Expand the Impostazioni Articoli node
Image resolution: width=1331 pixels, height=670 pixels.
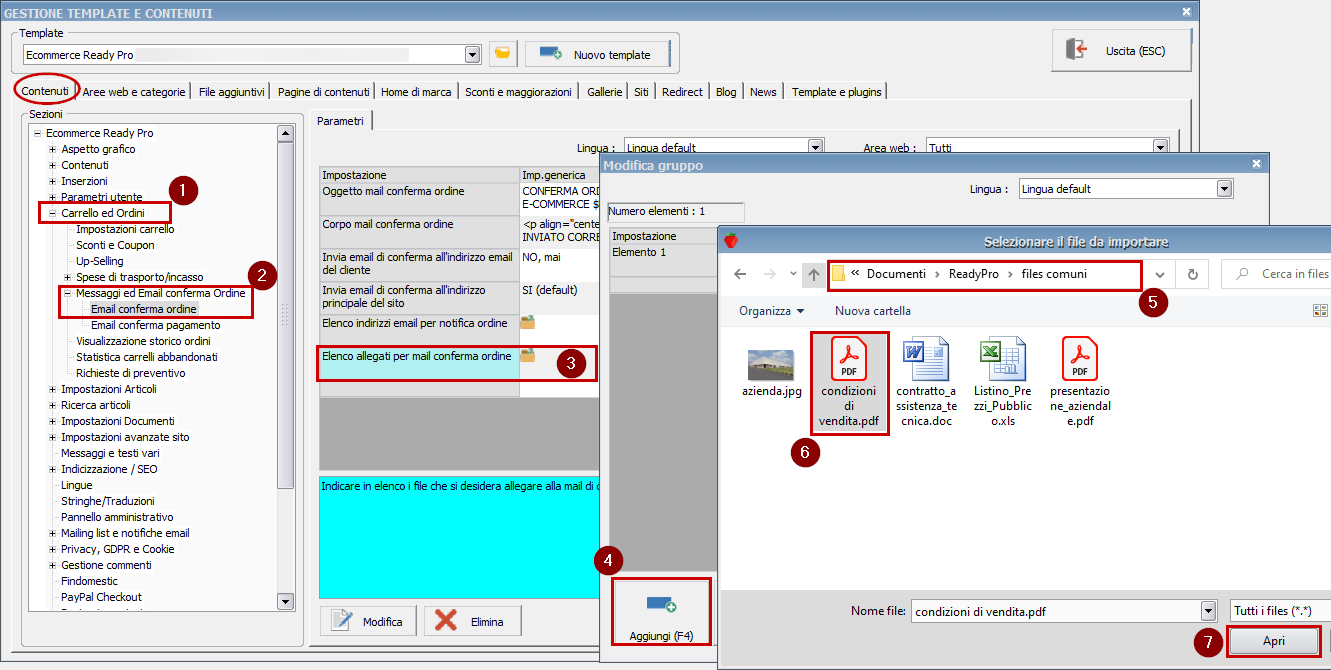(x=52, y=389)
